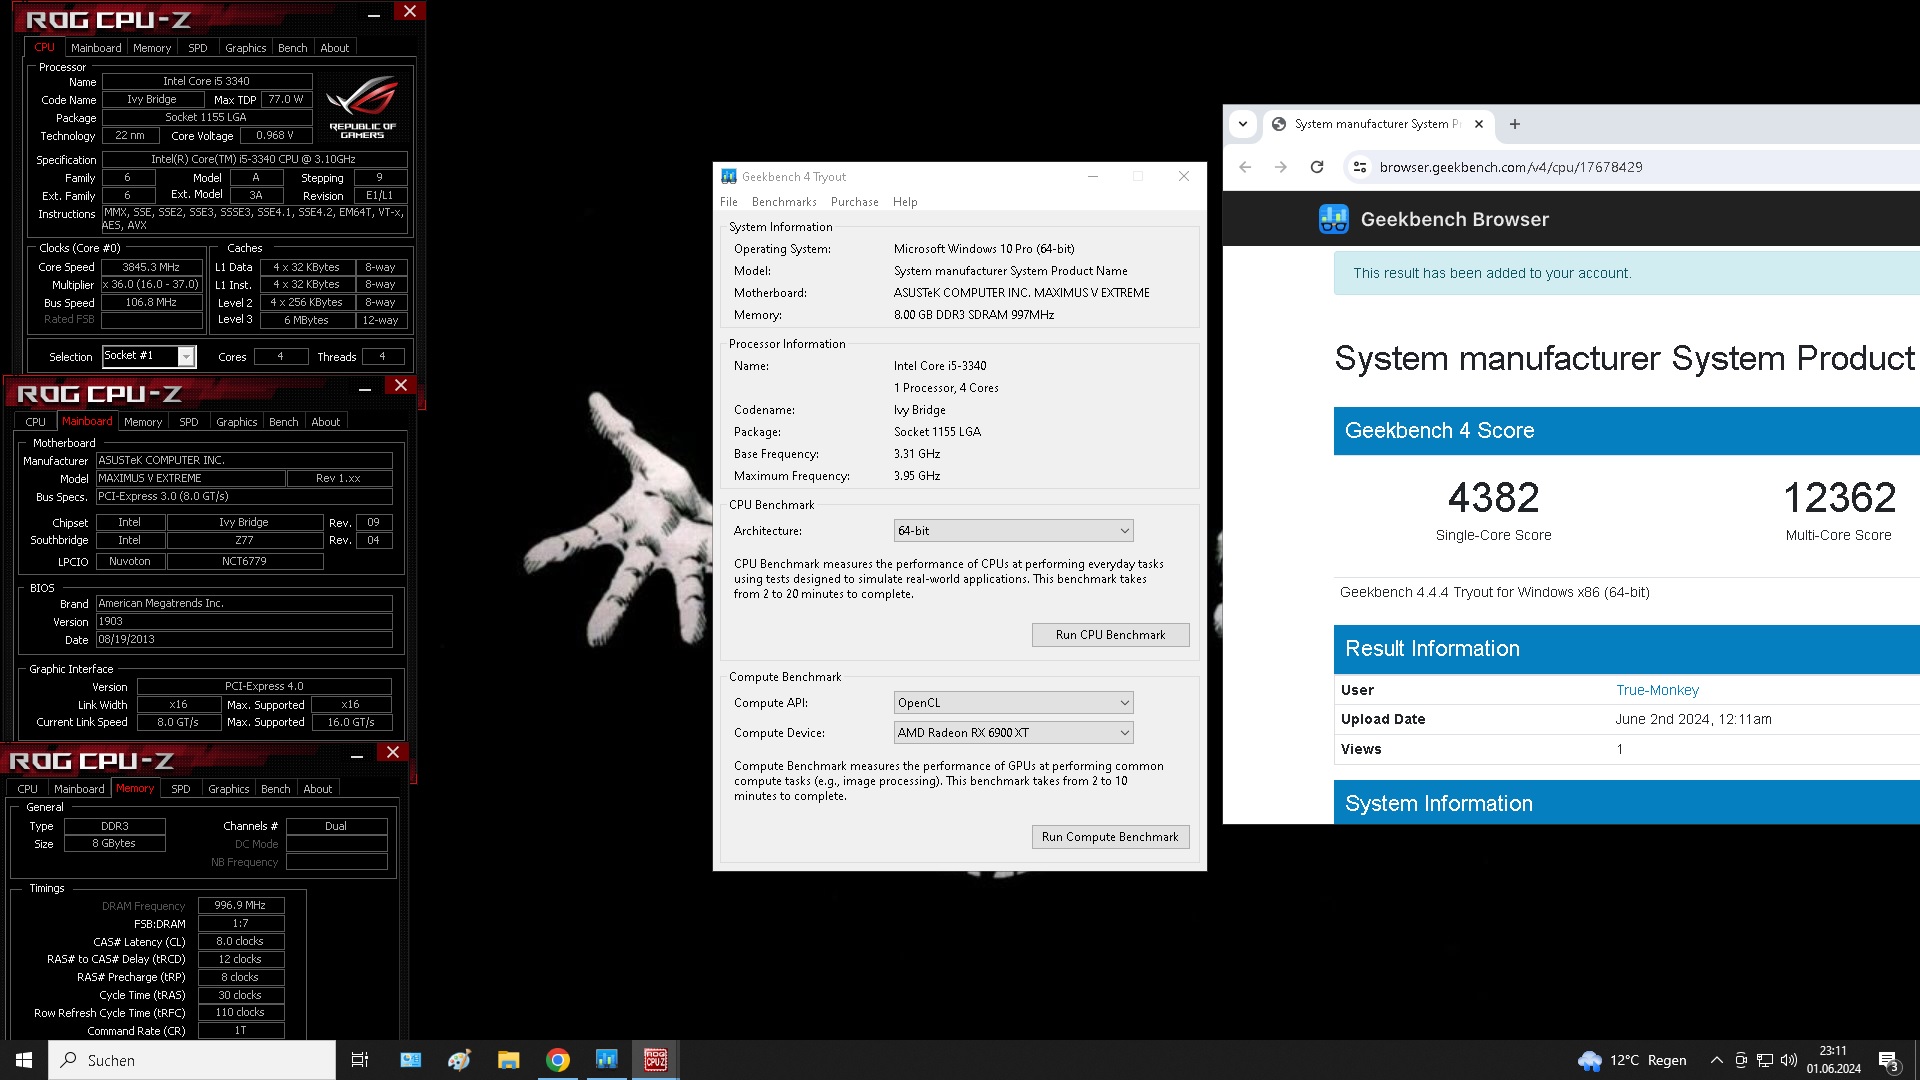
Task: Click the multi-core score 12362
Action: [x=1839, y=498]
